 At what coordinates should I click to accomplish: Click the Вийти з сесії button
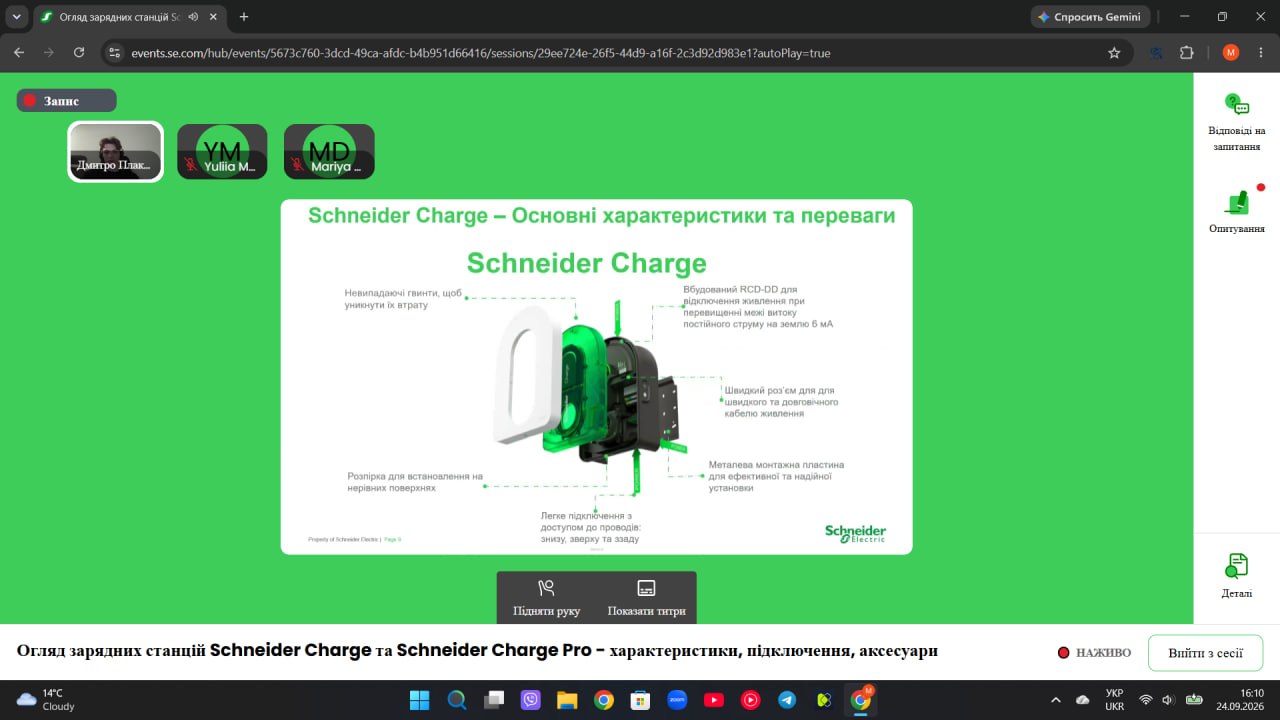(x=1205, y=653)
